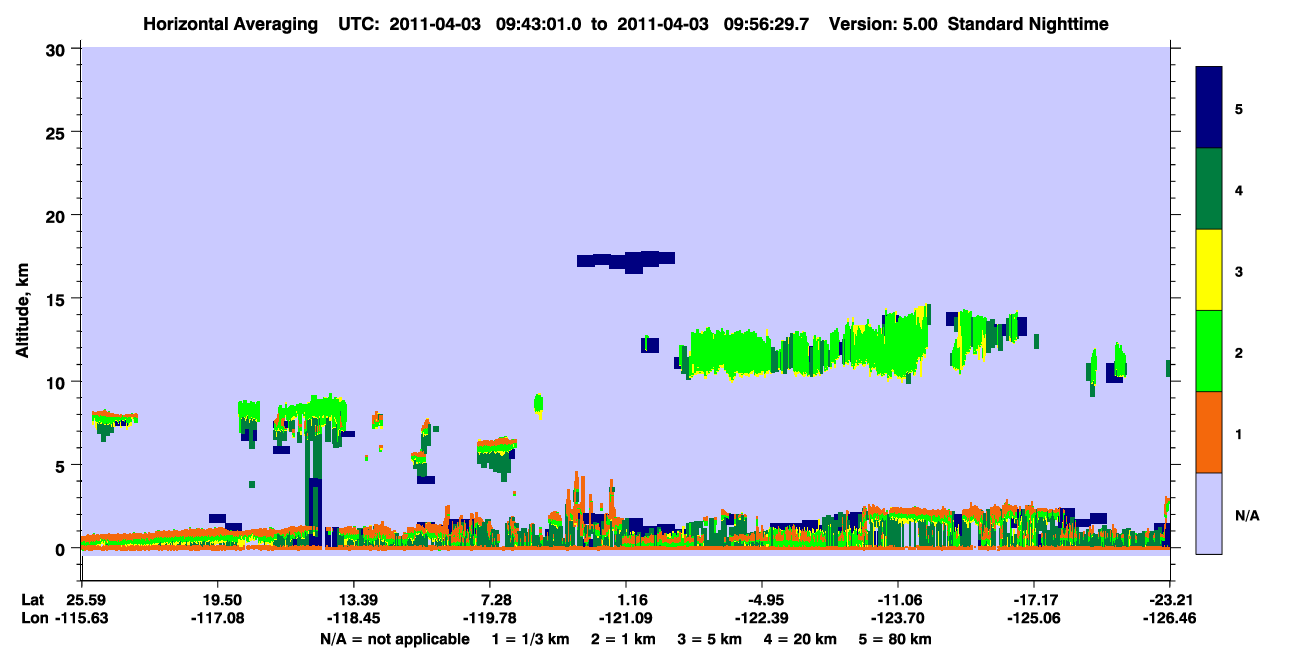Click longitude value -118.45
Image resolution: width=1300 pixels, height=667 pixels.
(x=353, y=618)
